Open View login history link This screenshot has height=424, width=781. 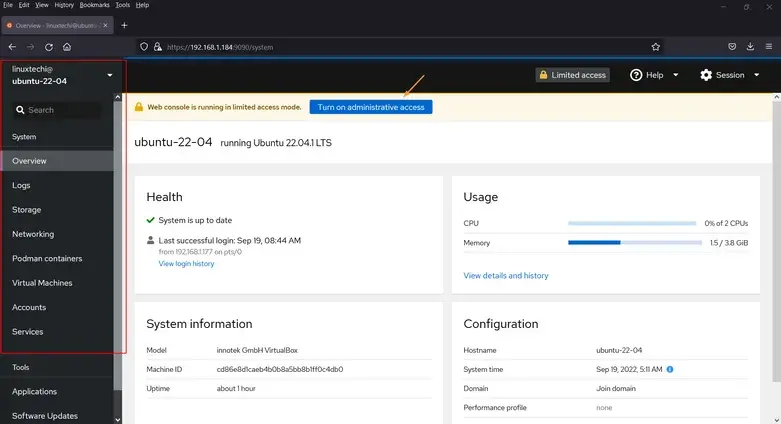186,264
